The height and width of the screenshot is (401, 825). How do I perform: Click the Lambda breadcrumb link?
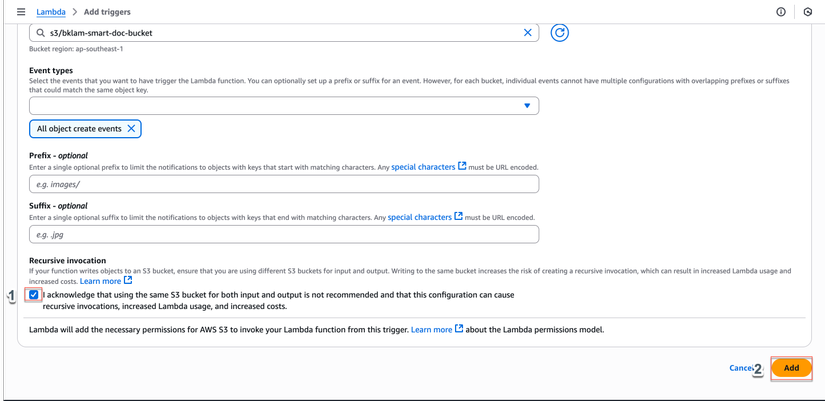[51, 12]
